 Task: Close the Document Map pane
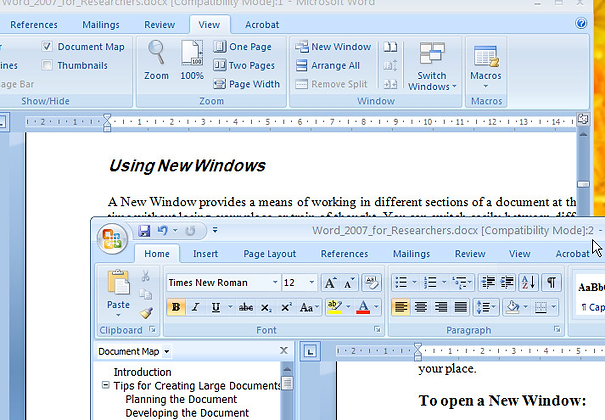(284, 350)
